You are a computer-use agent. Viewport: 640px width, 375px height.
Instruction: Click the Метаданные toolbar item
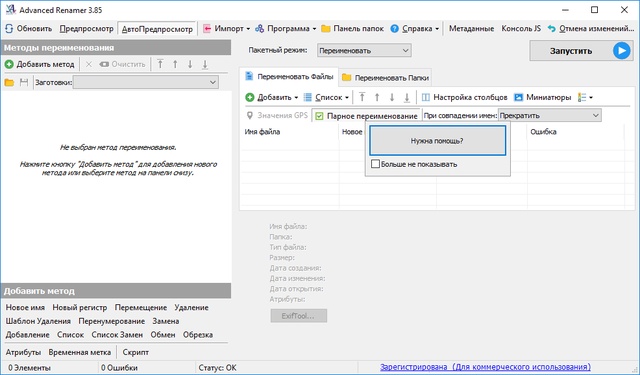471,29
